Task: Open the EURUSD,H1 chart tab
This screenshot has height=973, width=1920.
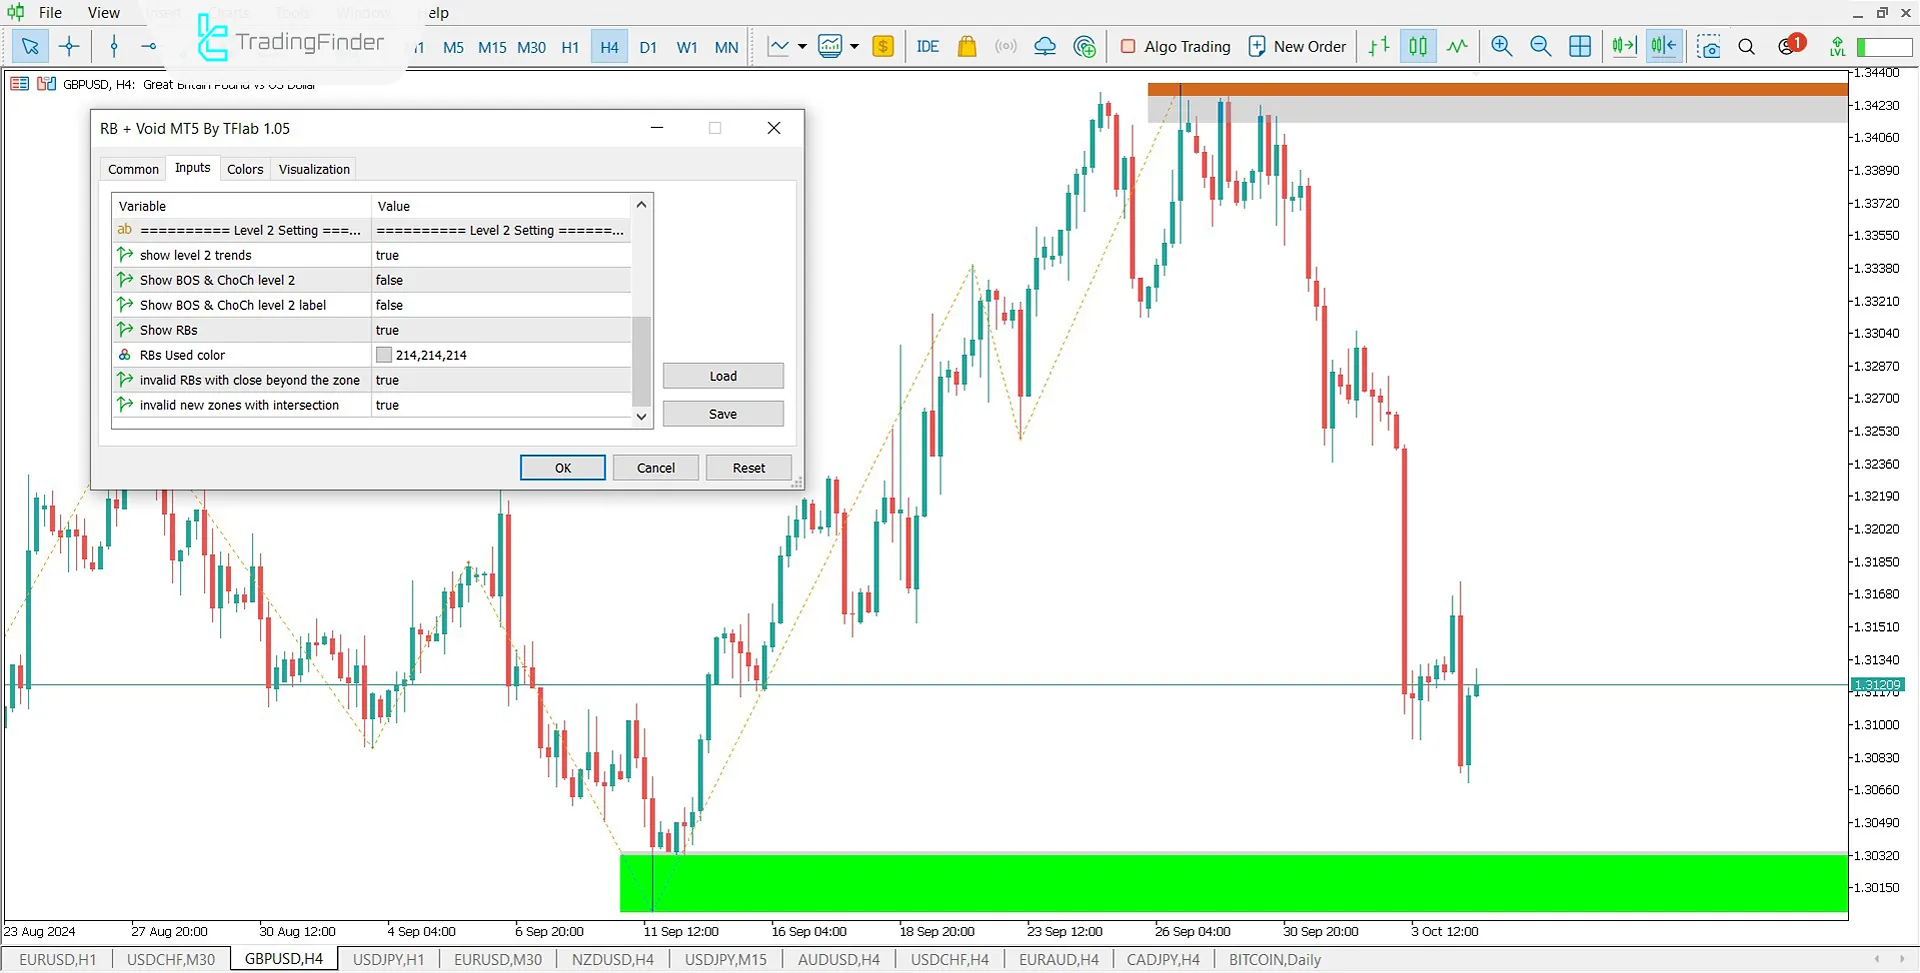Action: pyautogui.click(x=58, y=959)
